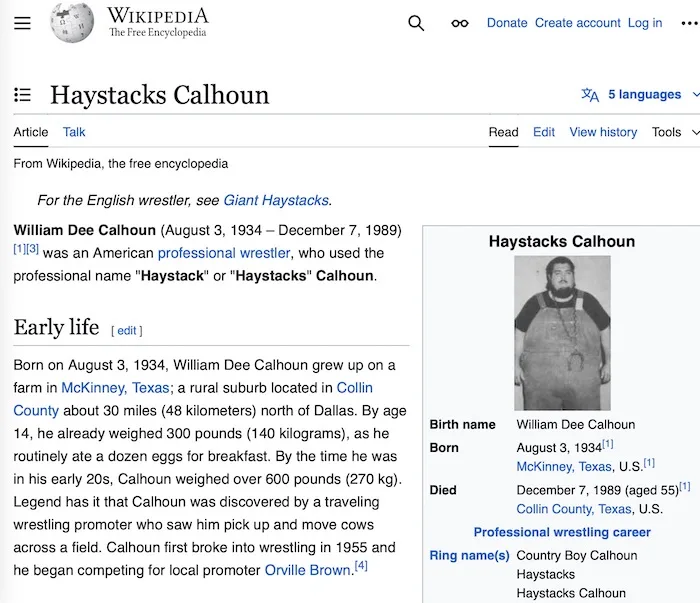This screenshot has height=603, width=700.
Task: Click citation reference [4]
Action: 361,566
